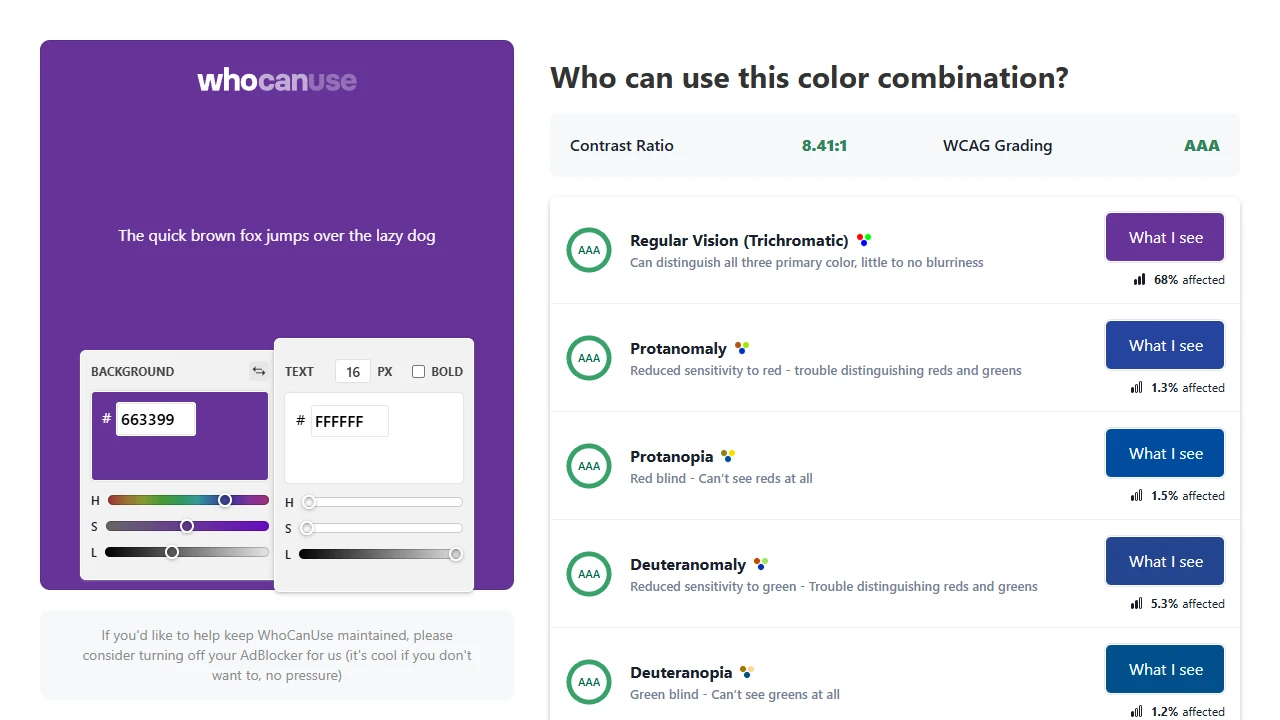Screen dimensions: 1280x720
Task: Click What I see for Regular Vision
Action: click(x=1164, y=237)
